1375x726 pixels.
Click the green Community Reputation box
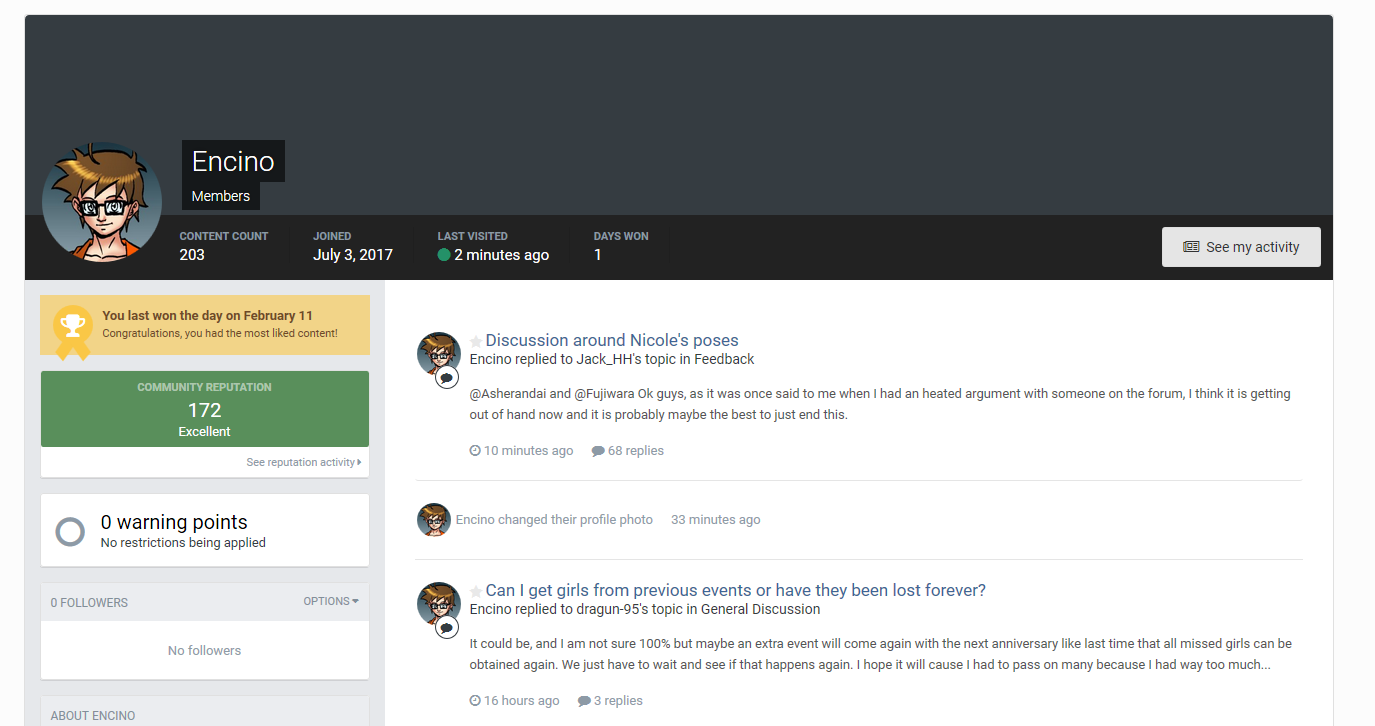tap(205, 409)
